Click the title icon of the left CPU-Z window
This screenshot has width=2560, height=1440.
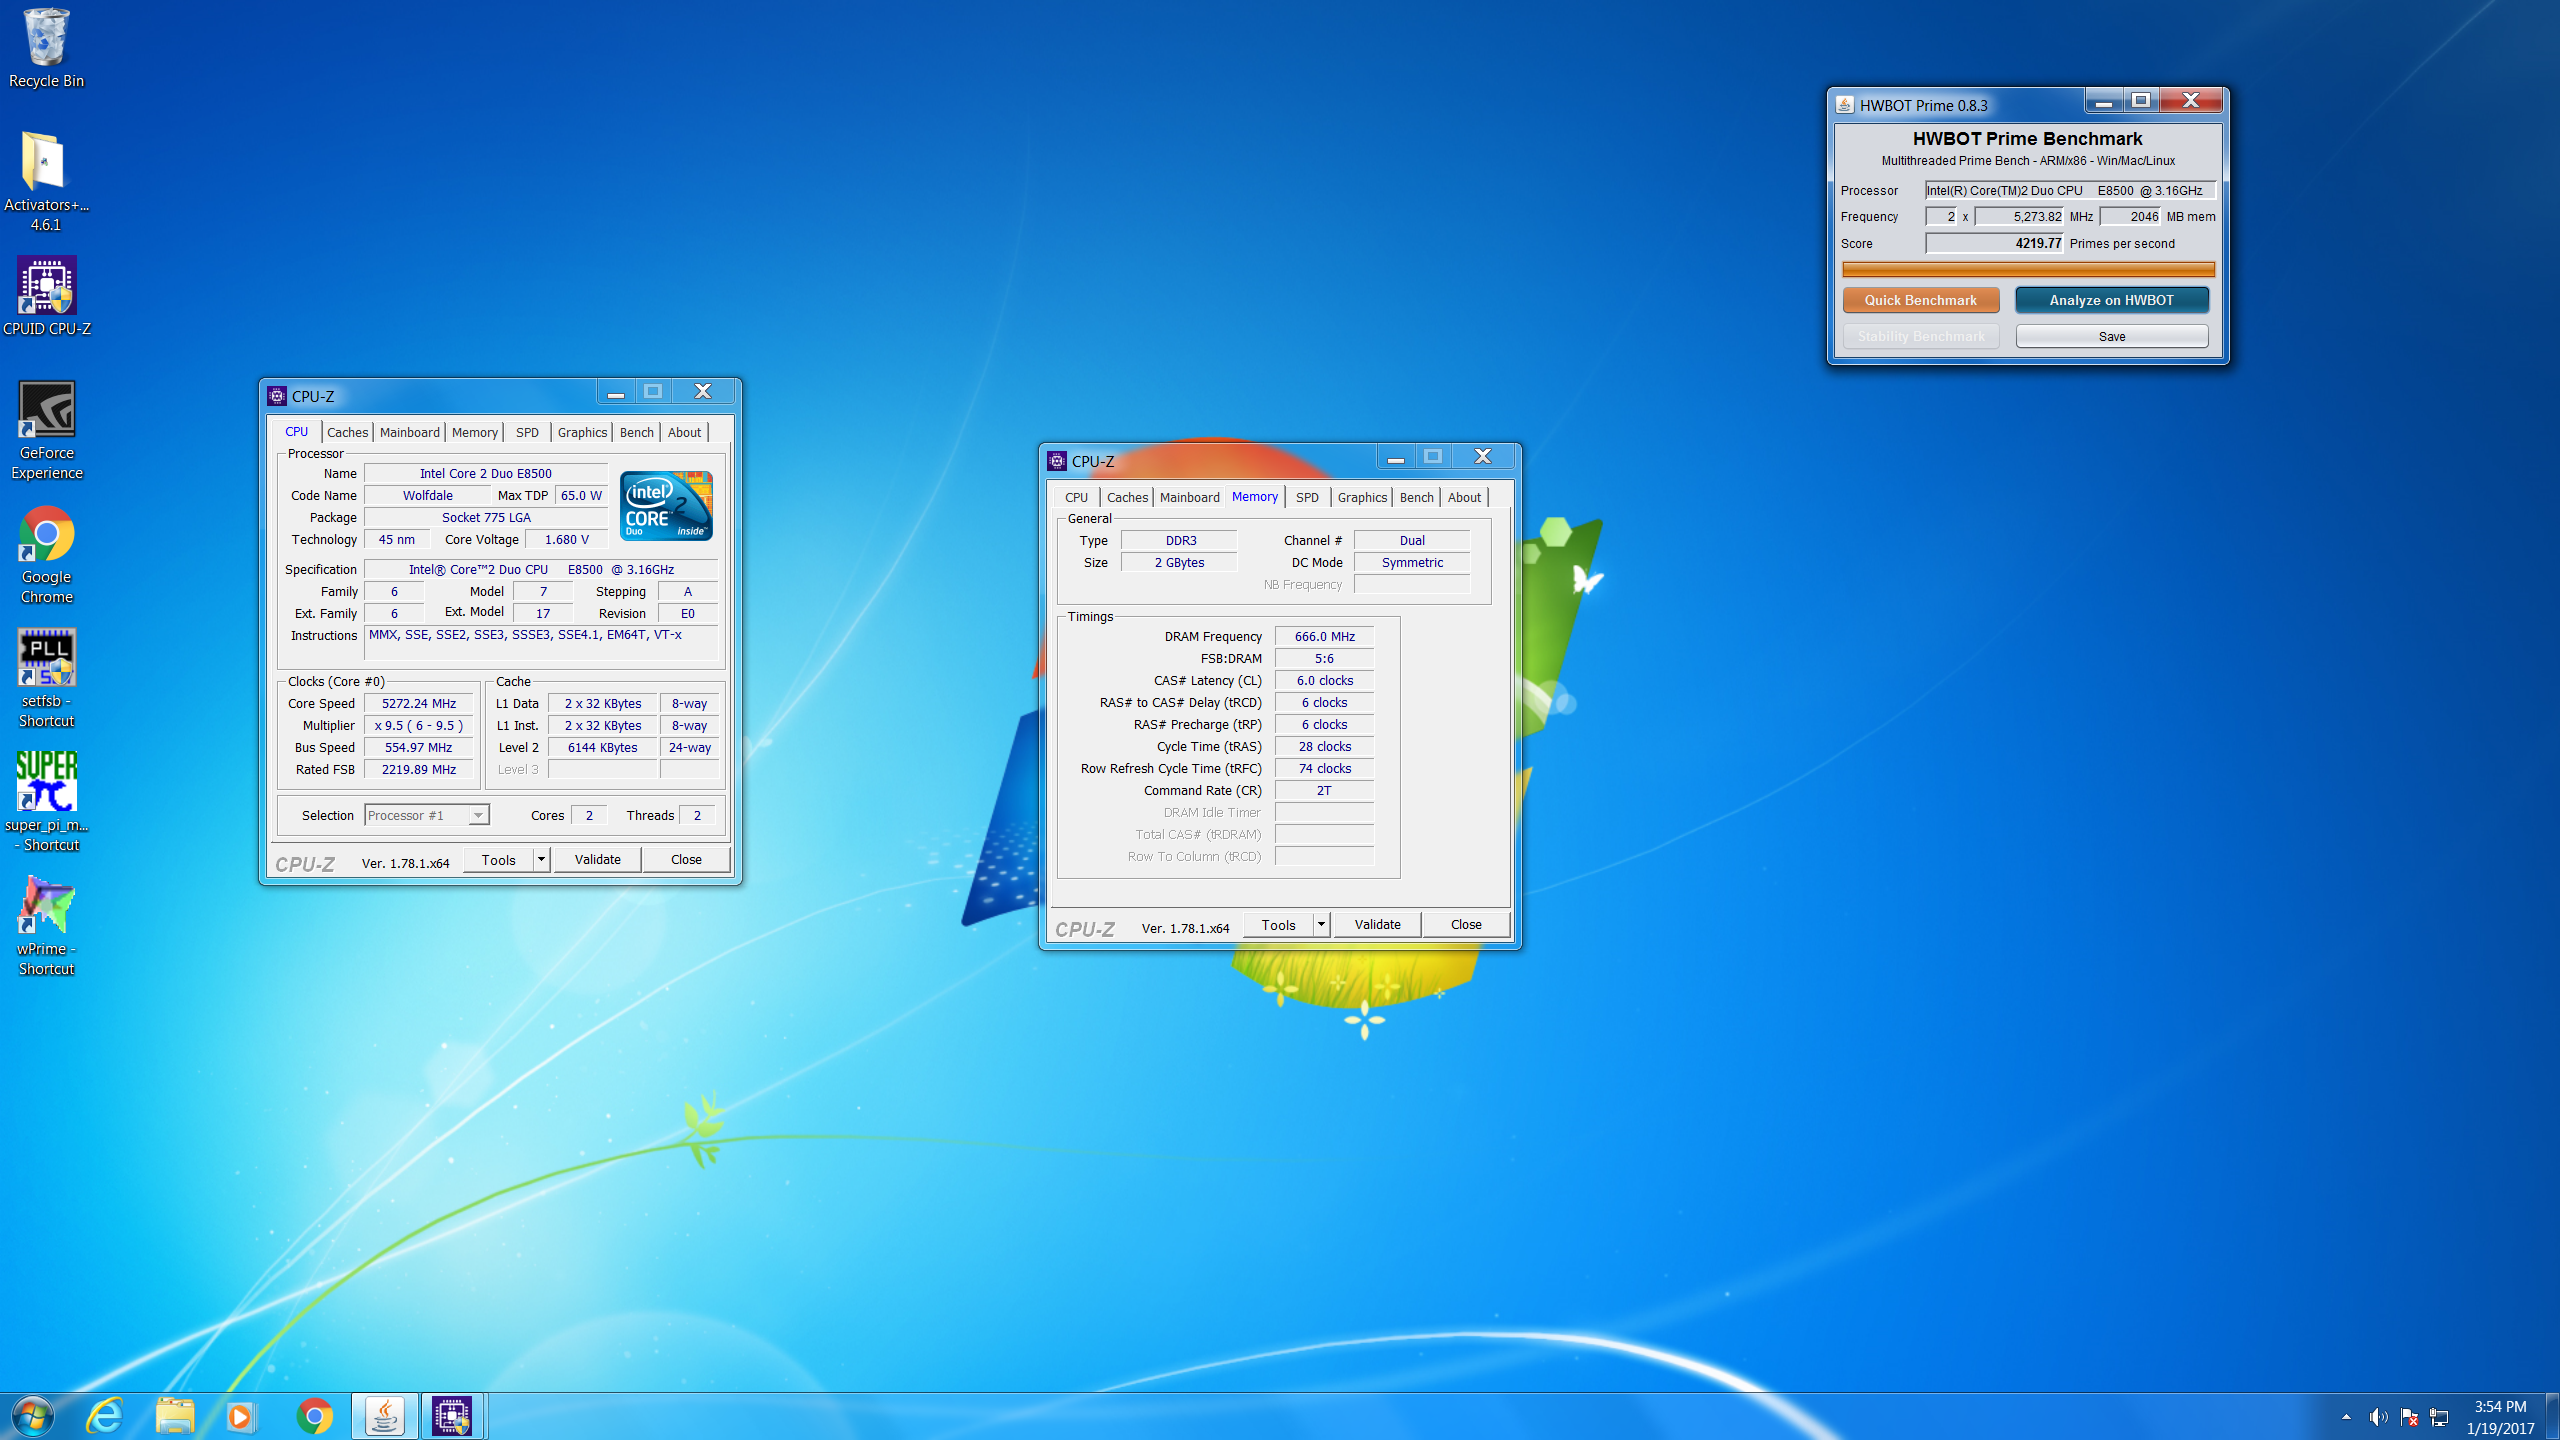pos(277,396)
